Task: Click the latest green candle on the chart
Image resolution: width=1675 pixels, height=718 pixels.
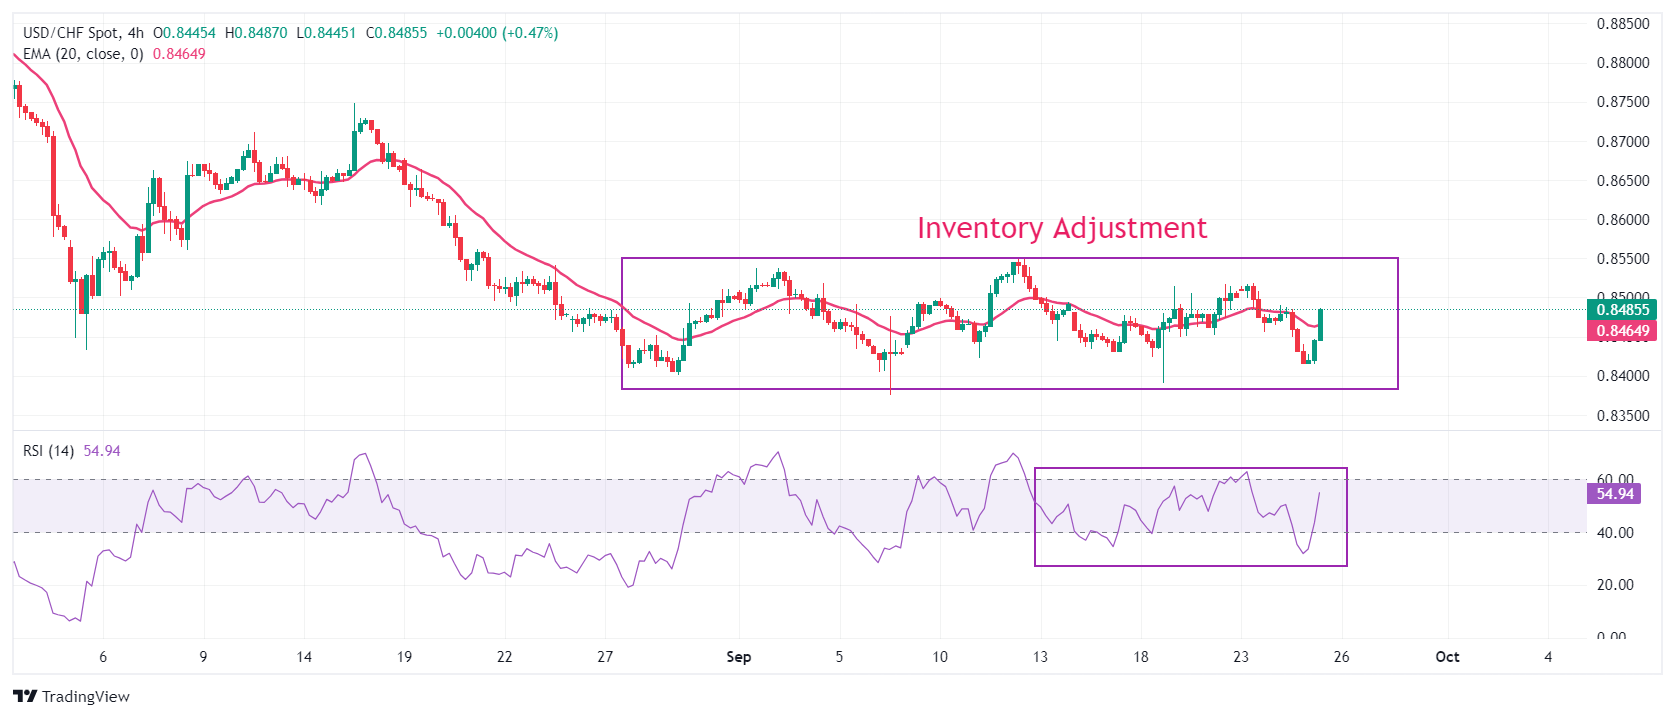Action: pyautogui.click(x=1321, y=325)
